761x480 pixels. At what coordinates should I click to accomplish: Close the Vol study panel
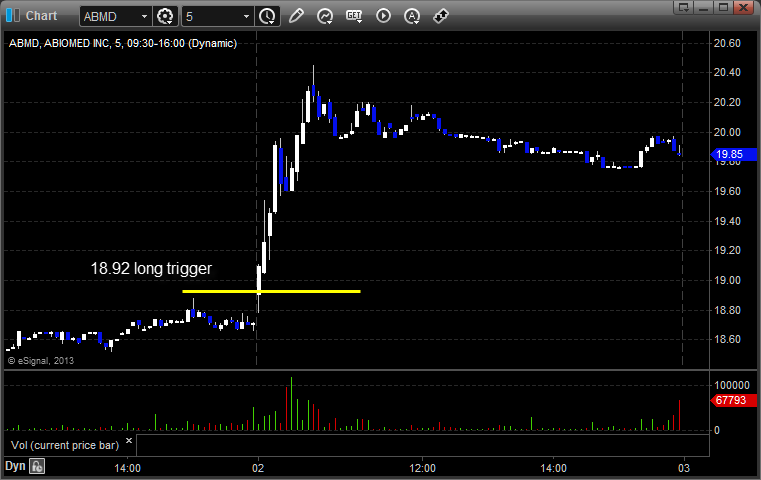click(129, 441)
